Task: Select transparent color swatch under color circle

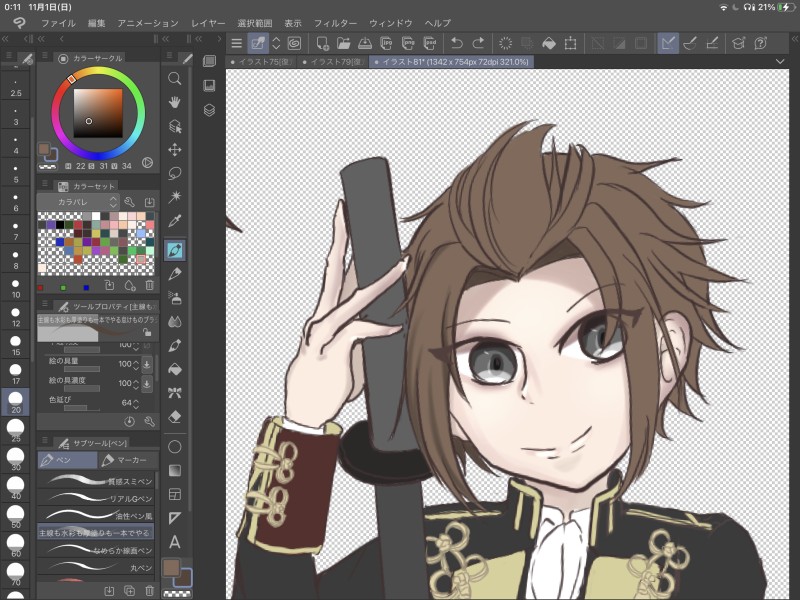Action: (47, 166)
